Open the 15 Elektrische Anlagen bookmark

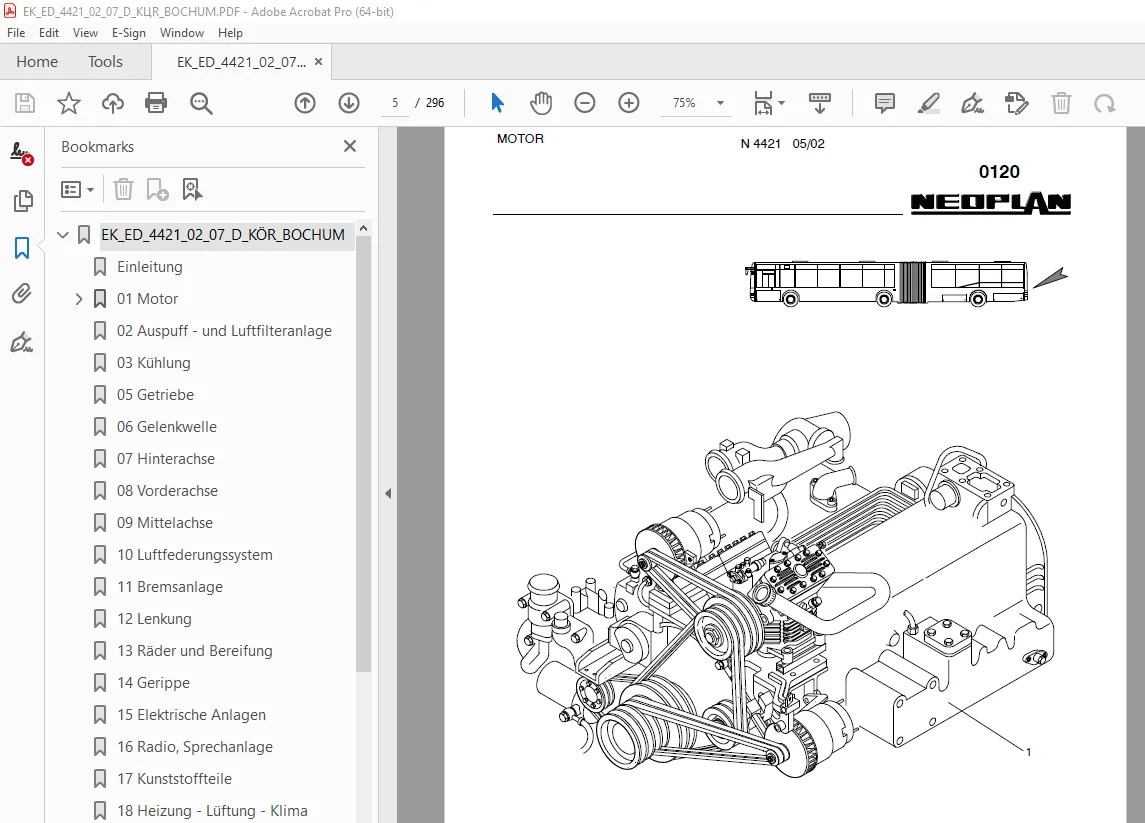pos(191,715)
